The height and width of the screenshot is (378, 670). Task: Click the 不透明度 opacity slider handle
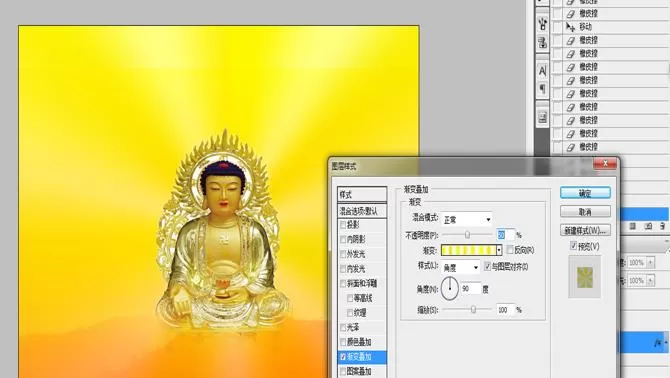pyautogui.click(x=467, y=234)
